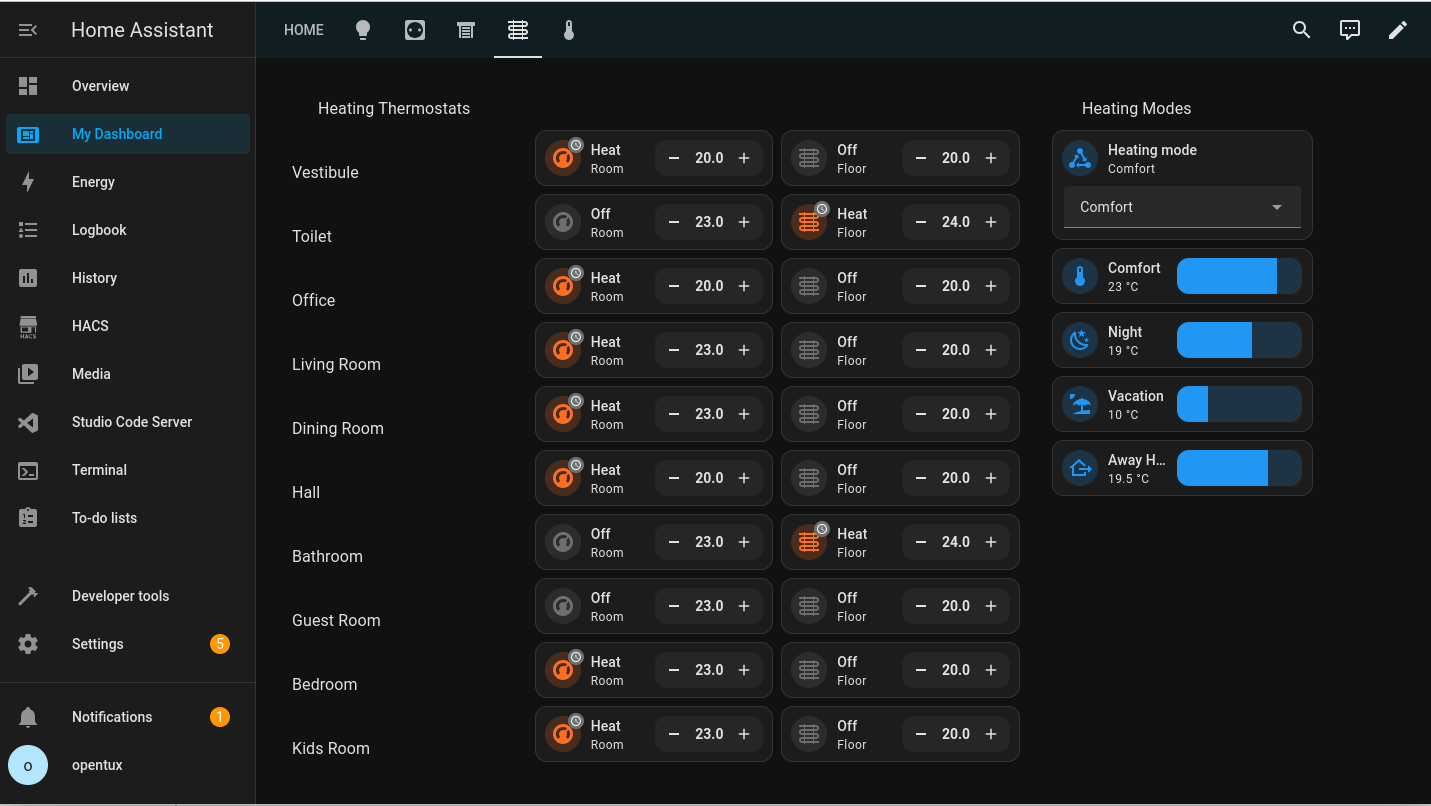Decrease Bathroom floor temperature with minus
This screenshot has height=806, width=1431.
point(921,542)
